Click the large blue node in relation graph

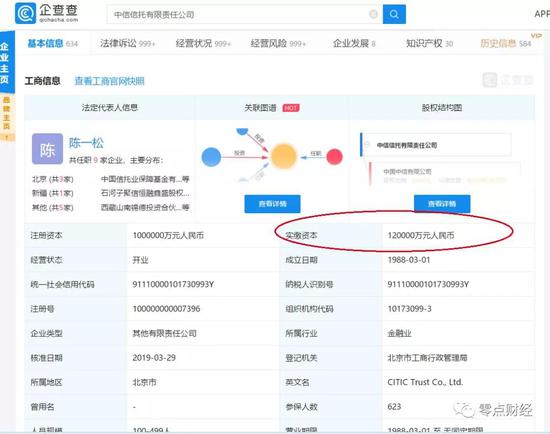[211, 157]
